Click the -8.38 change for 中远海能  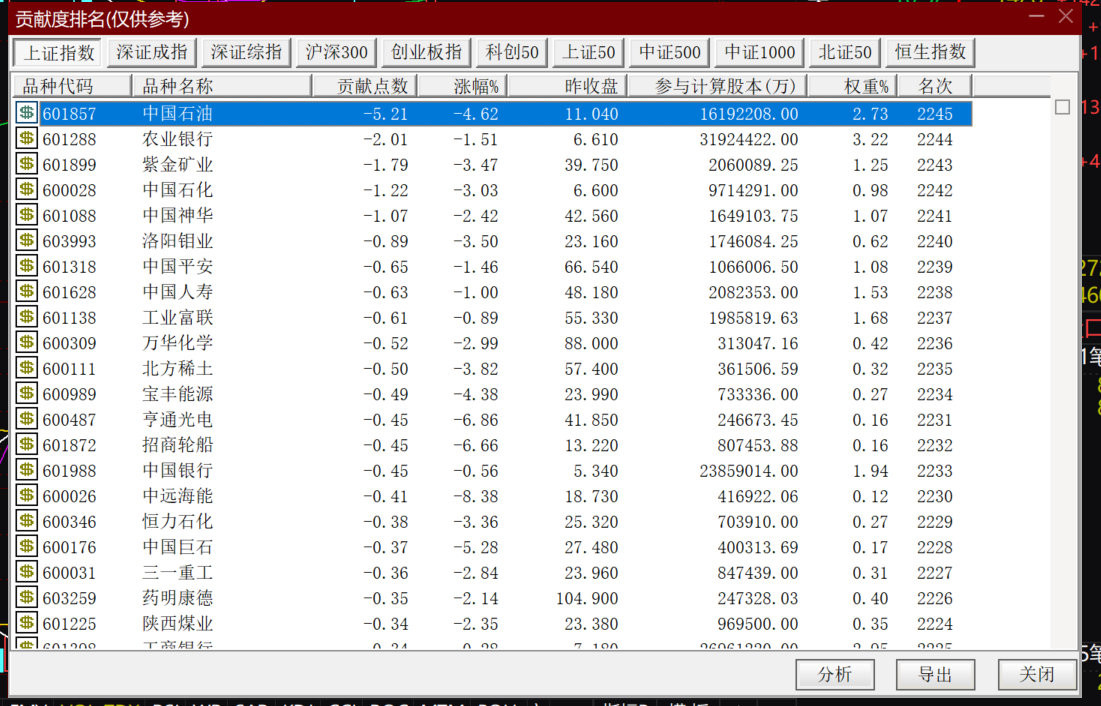[x=476, y=497]
